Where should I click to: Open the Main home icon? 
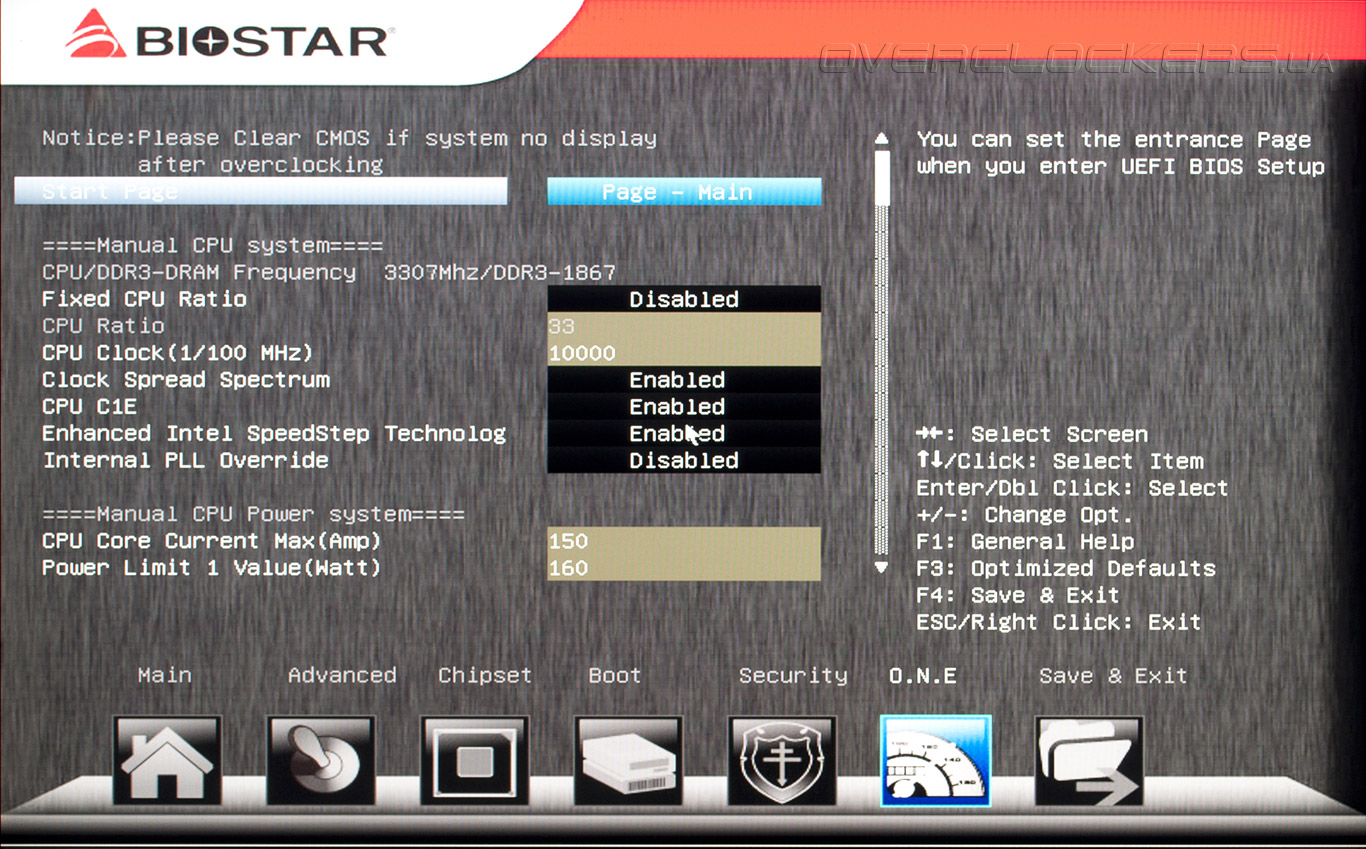coord(167,761)
